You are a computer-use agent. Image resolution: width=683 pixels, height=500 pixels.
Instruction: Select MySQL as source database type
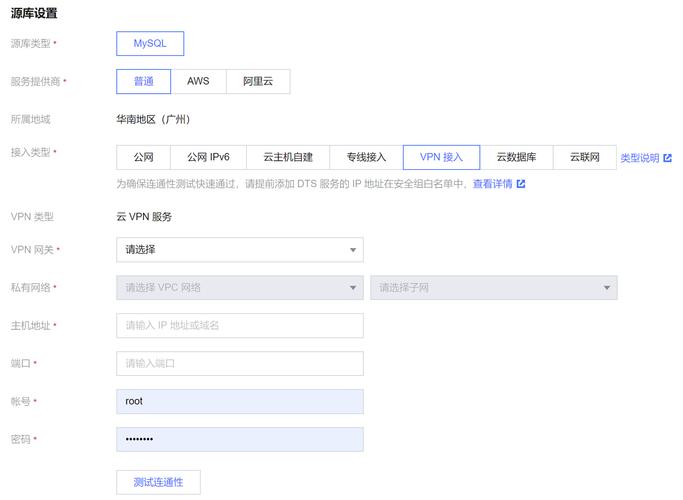coord(150,44)
